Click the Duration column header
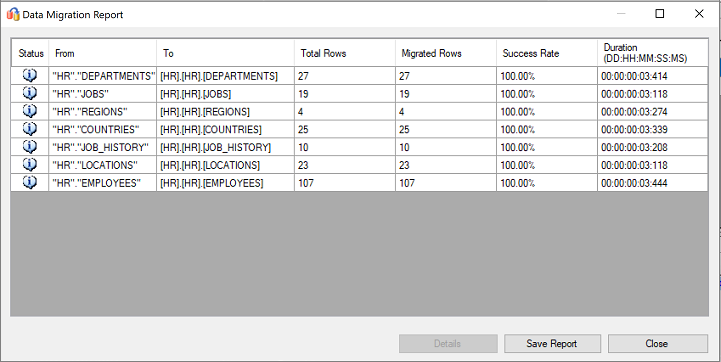The height and width of the screenshot is (362, 721). point(652,53)
